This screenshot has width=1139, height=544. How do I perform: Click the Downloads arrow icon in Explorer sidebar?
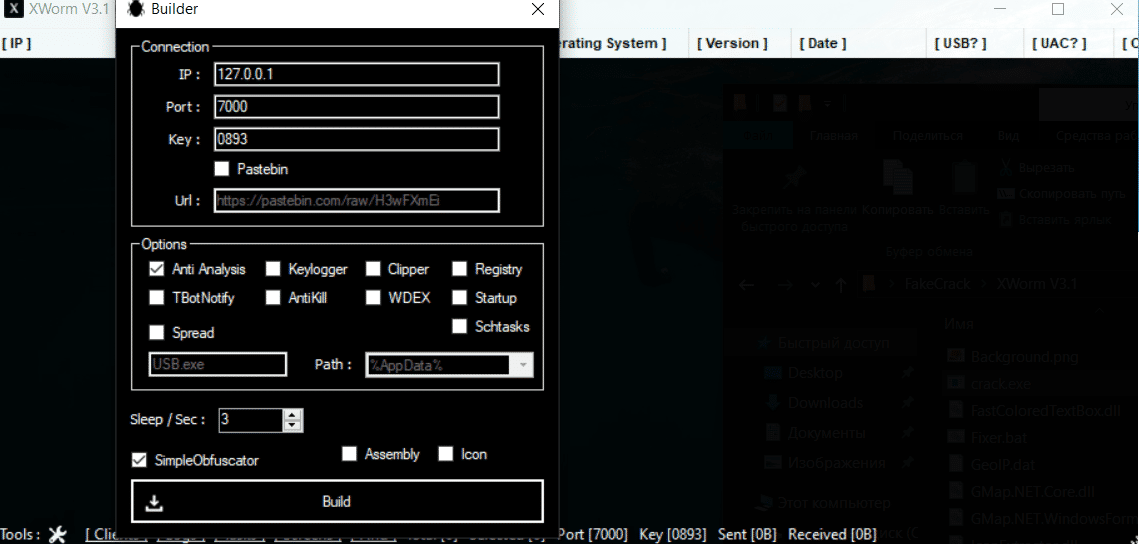[x=774, y=402]
